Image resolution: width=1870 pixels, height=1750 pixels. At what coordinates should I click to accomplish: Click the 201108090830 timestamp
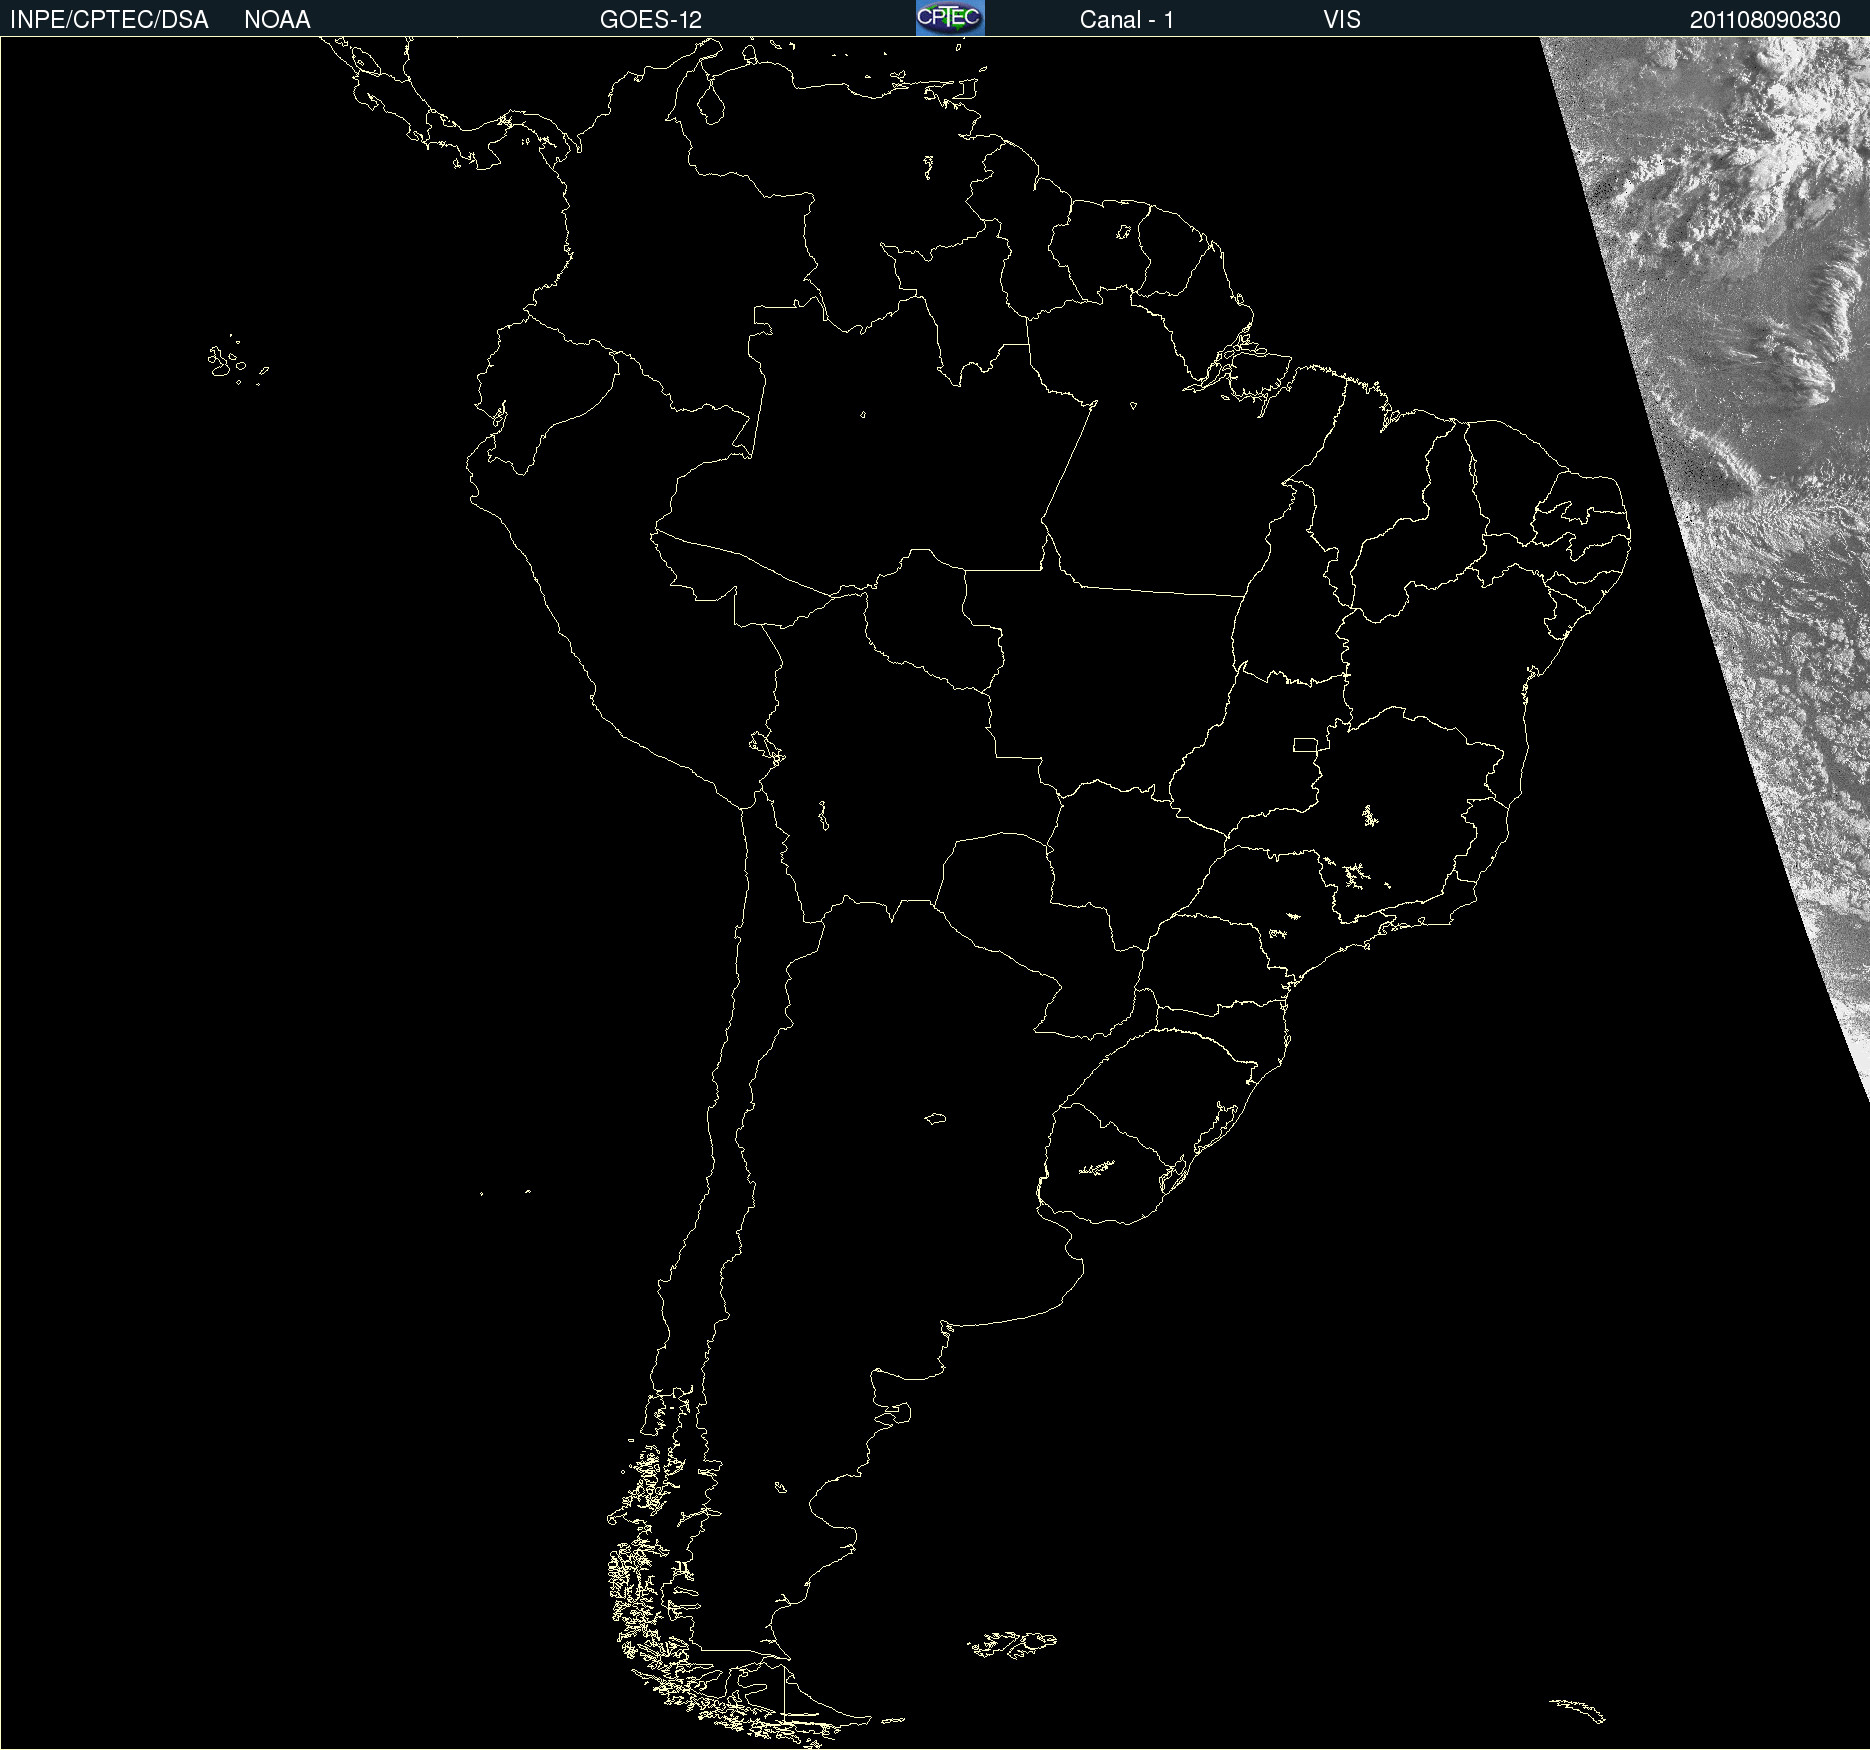tap(1765, 20)
